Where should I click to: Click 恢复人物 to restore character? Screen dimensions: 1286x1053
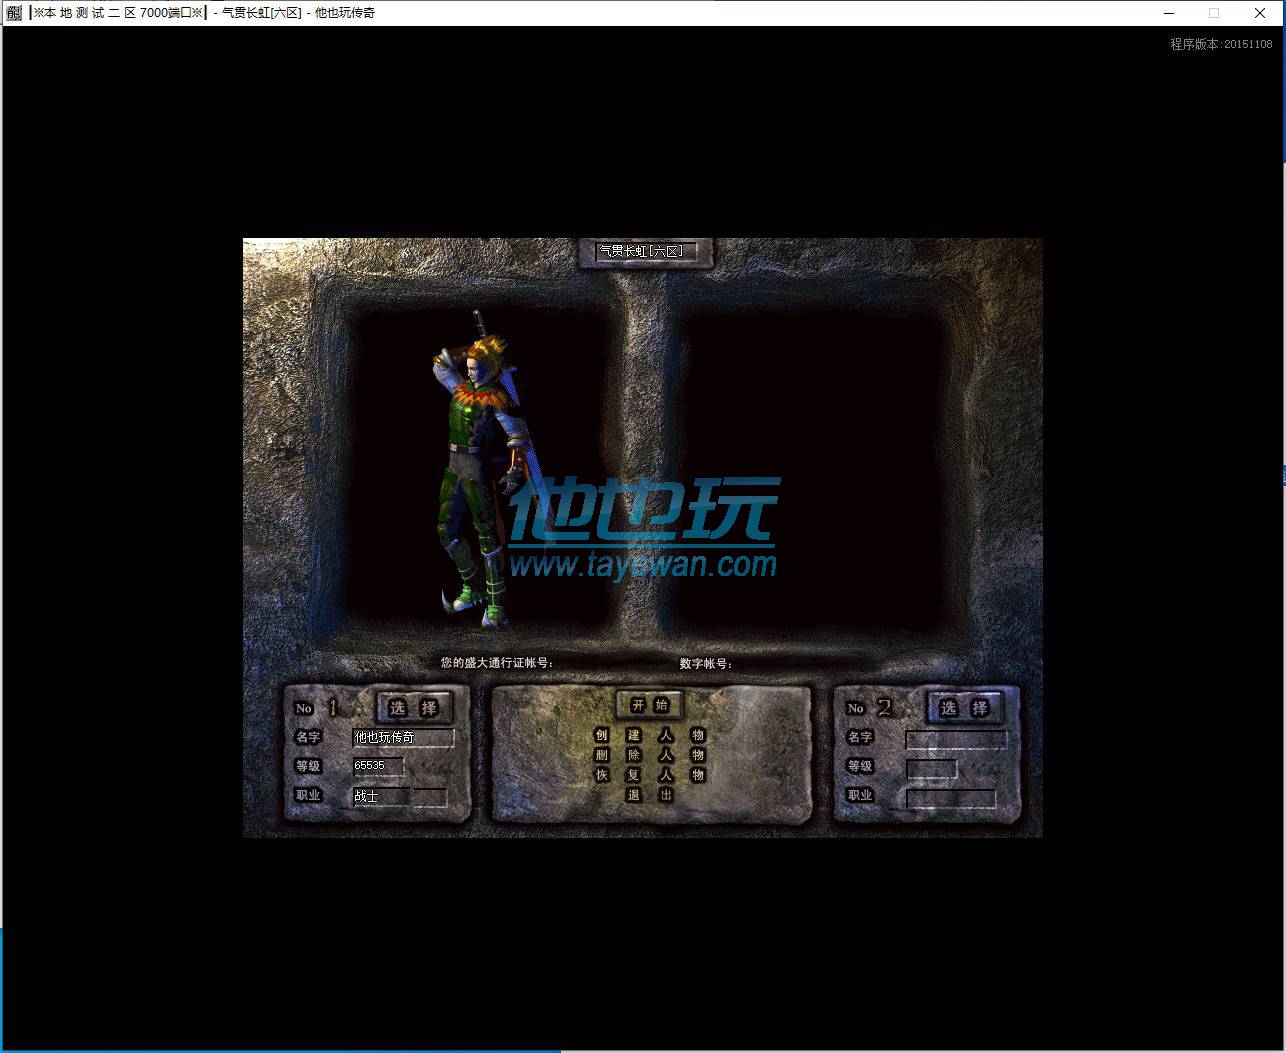650,775
